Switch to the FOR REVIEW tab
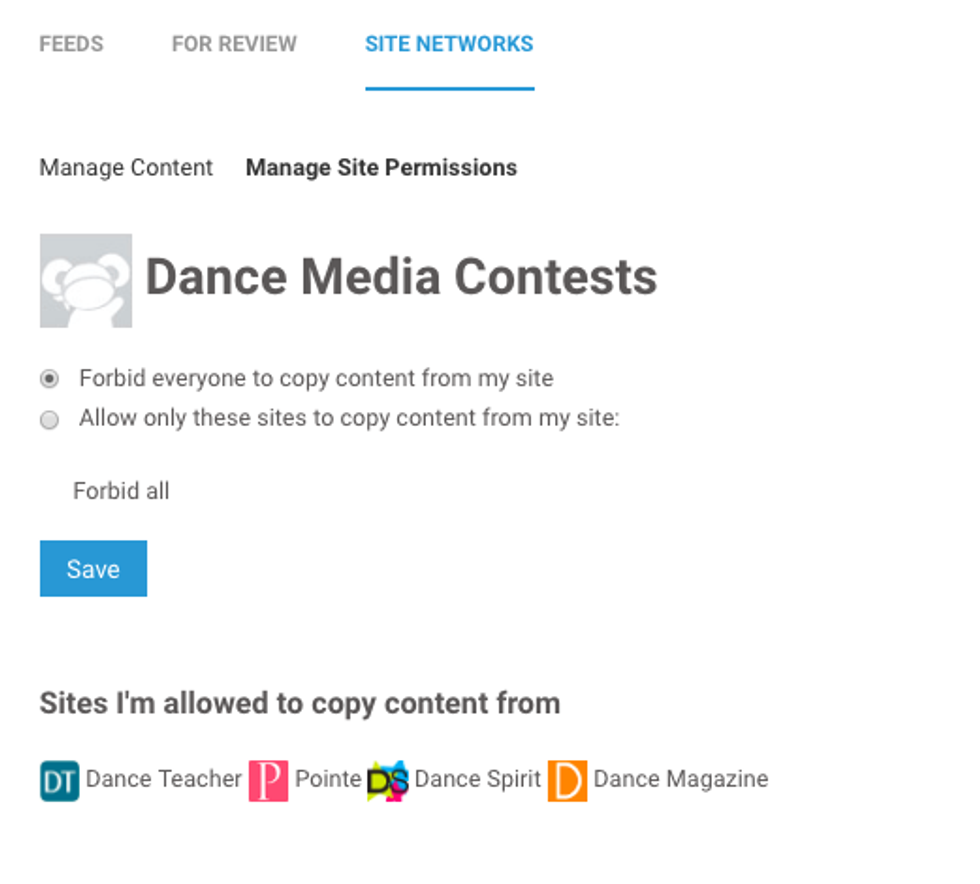Viewport: 980px width, 884px height. pos(234,44)
